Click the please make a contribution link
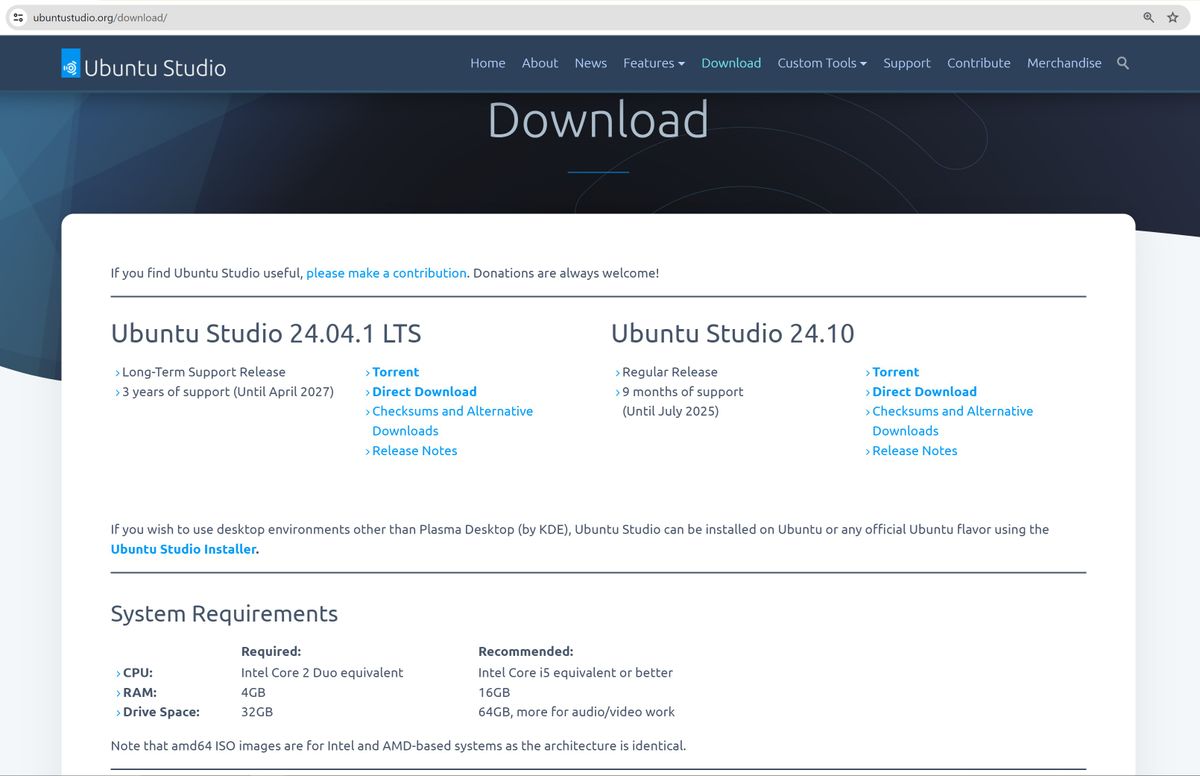 point(386,272)
